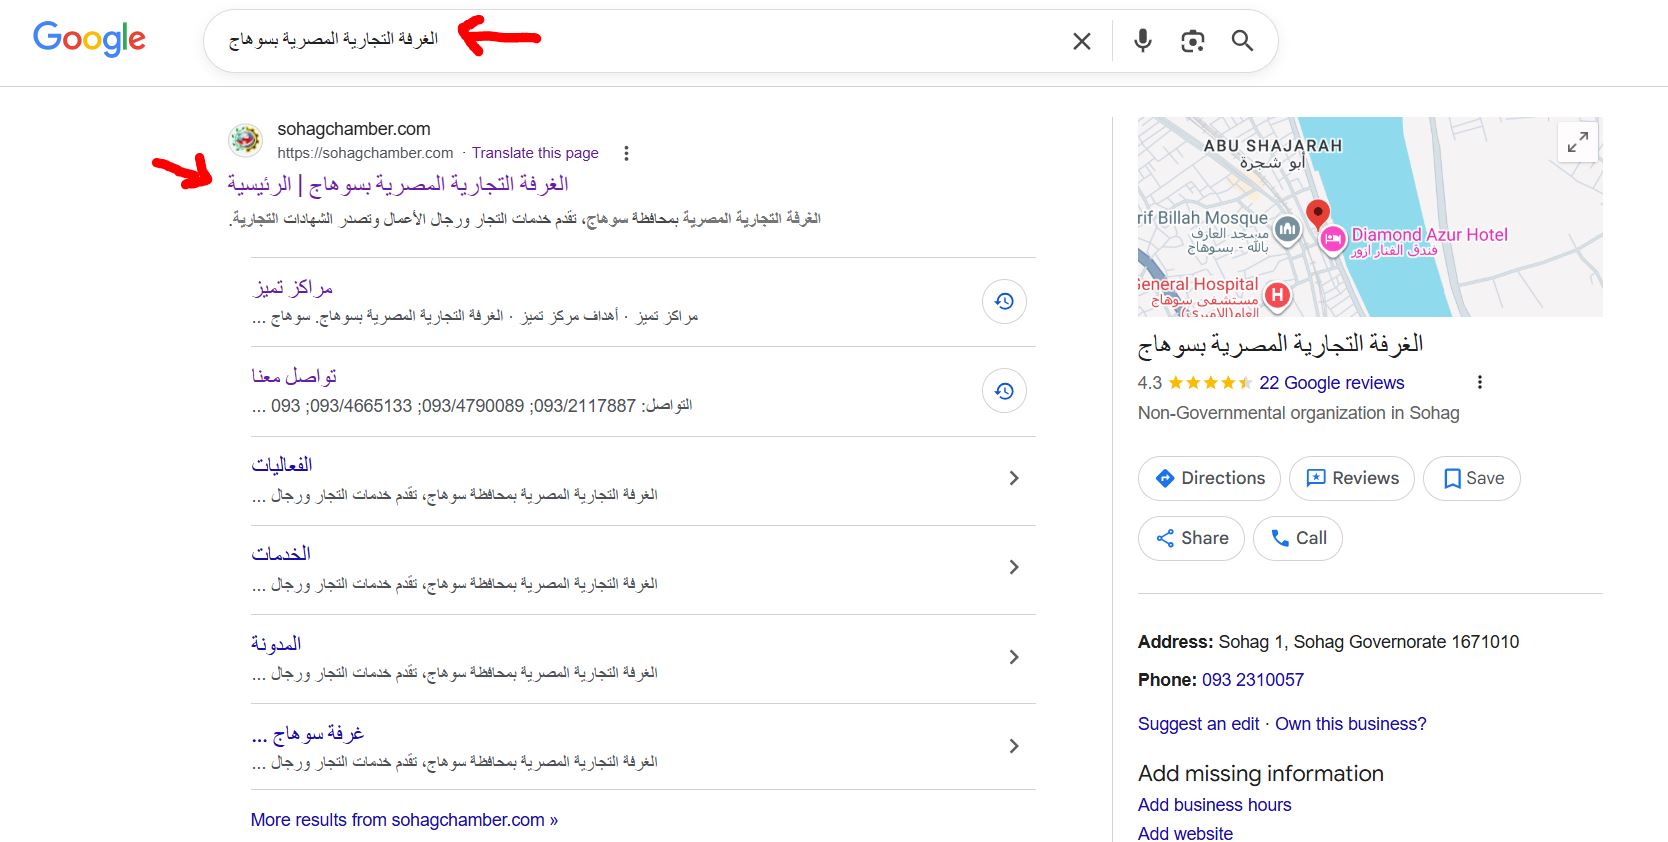Screen dimensions: 1668x842
Task: Open the 22 Google reviews link
Action: pos(1331,383)
